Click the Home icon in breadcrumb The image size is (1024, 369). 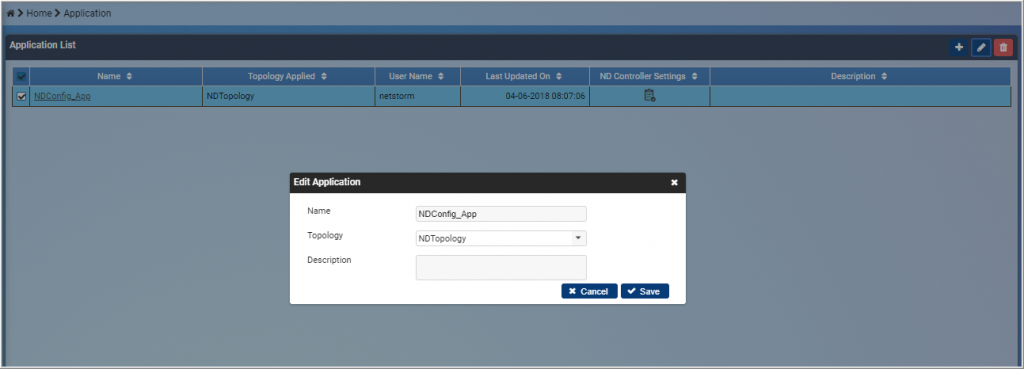[x=10, y=13]
